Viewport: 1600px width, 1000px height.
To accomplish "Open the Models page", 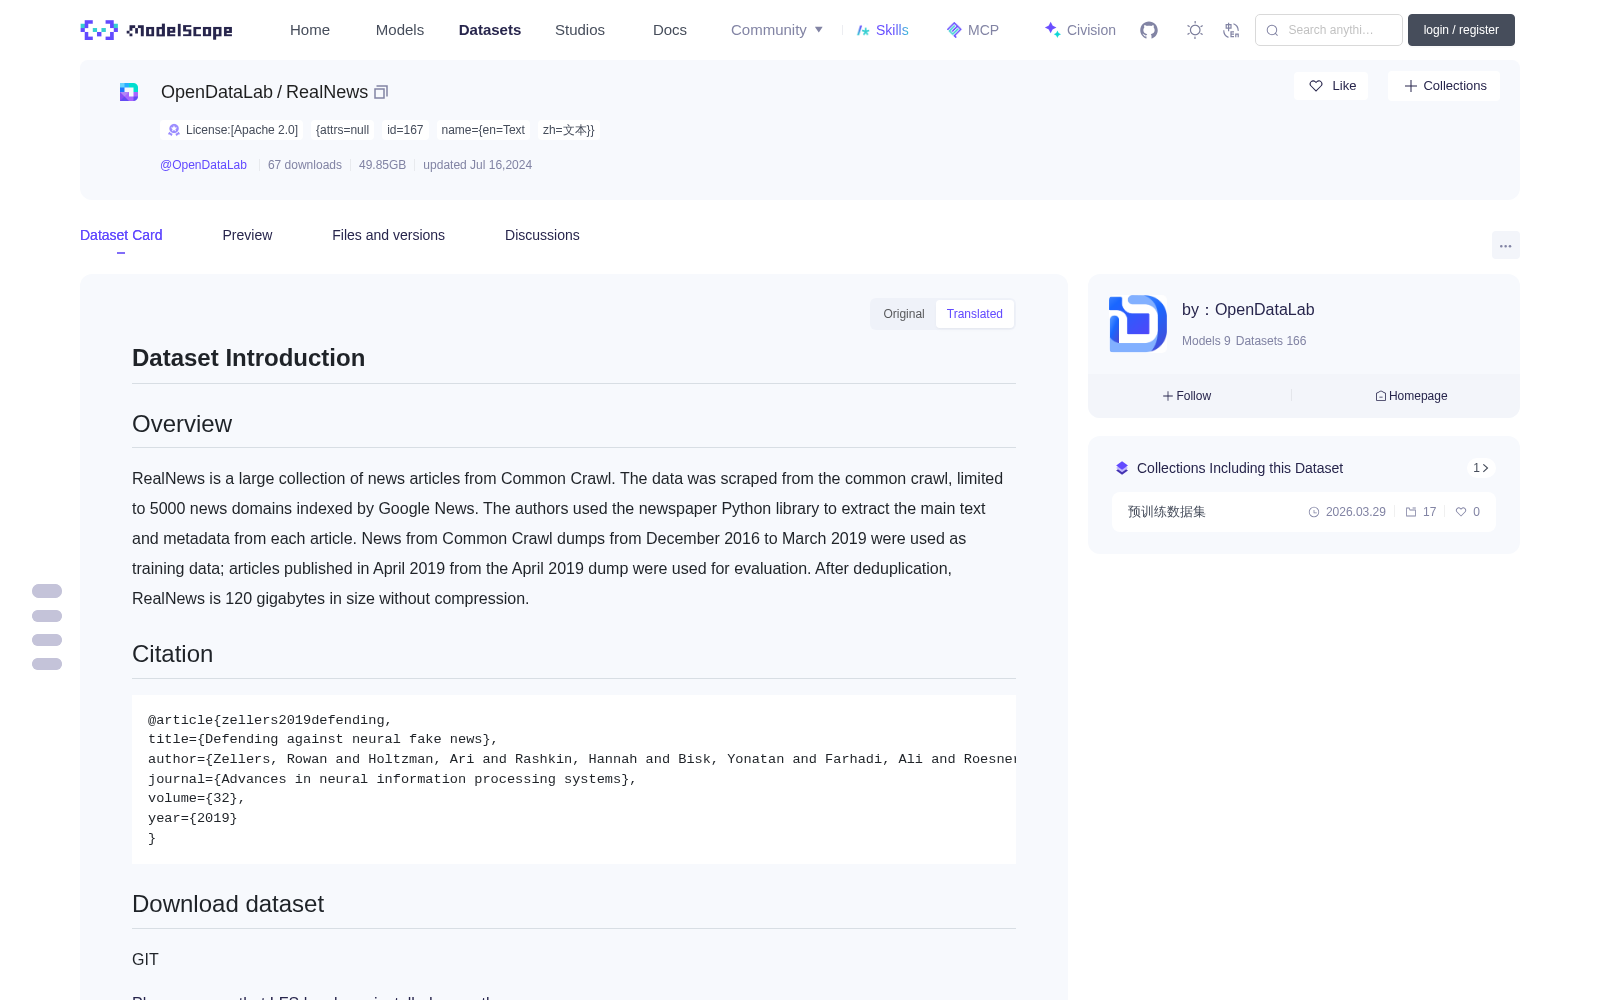I will [400, 30].
